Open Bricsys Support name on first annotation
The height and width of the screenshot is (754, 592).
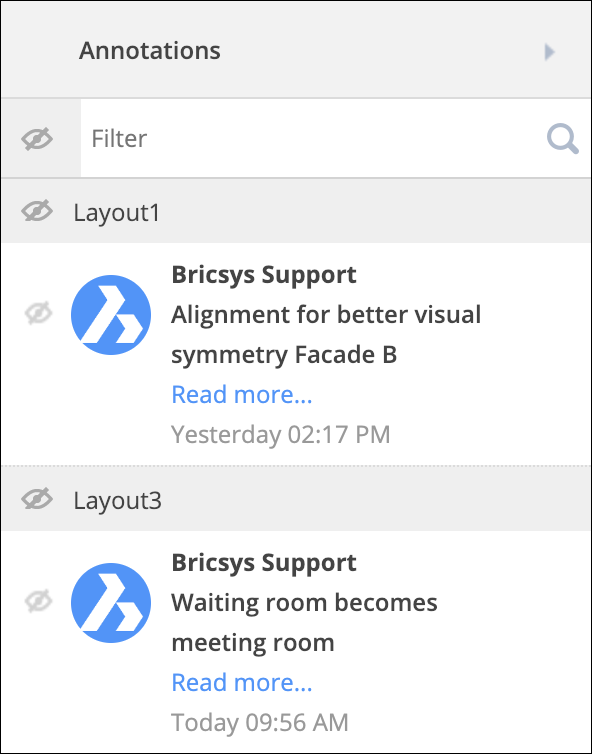(x=264, y=275)
